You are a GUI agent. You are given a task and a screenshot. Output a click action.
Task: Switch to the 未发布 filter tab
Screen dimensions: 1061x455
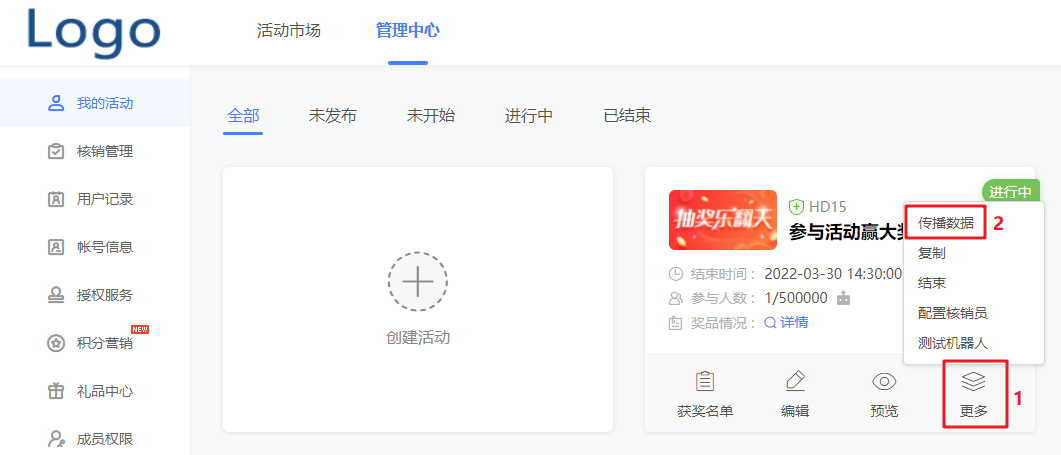(333, 116)
